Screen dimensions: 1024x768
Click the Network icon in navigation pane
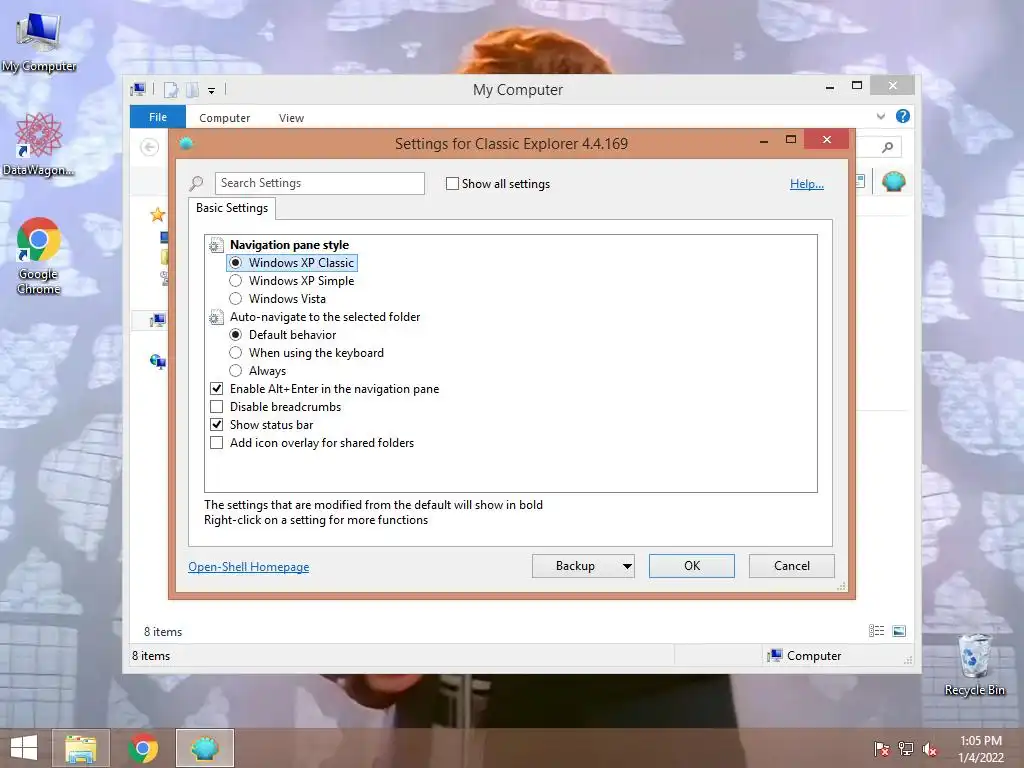157,360
